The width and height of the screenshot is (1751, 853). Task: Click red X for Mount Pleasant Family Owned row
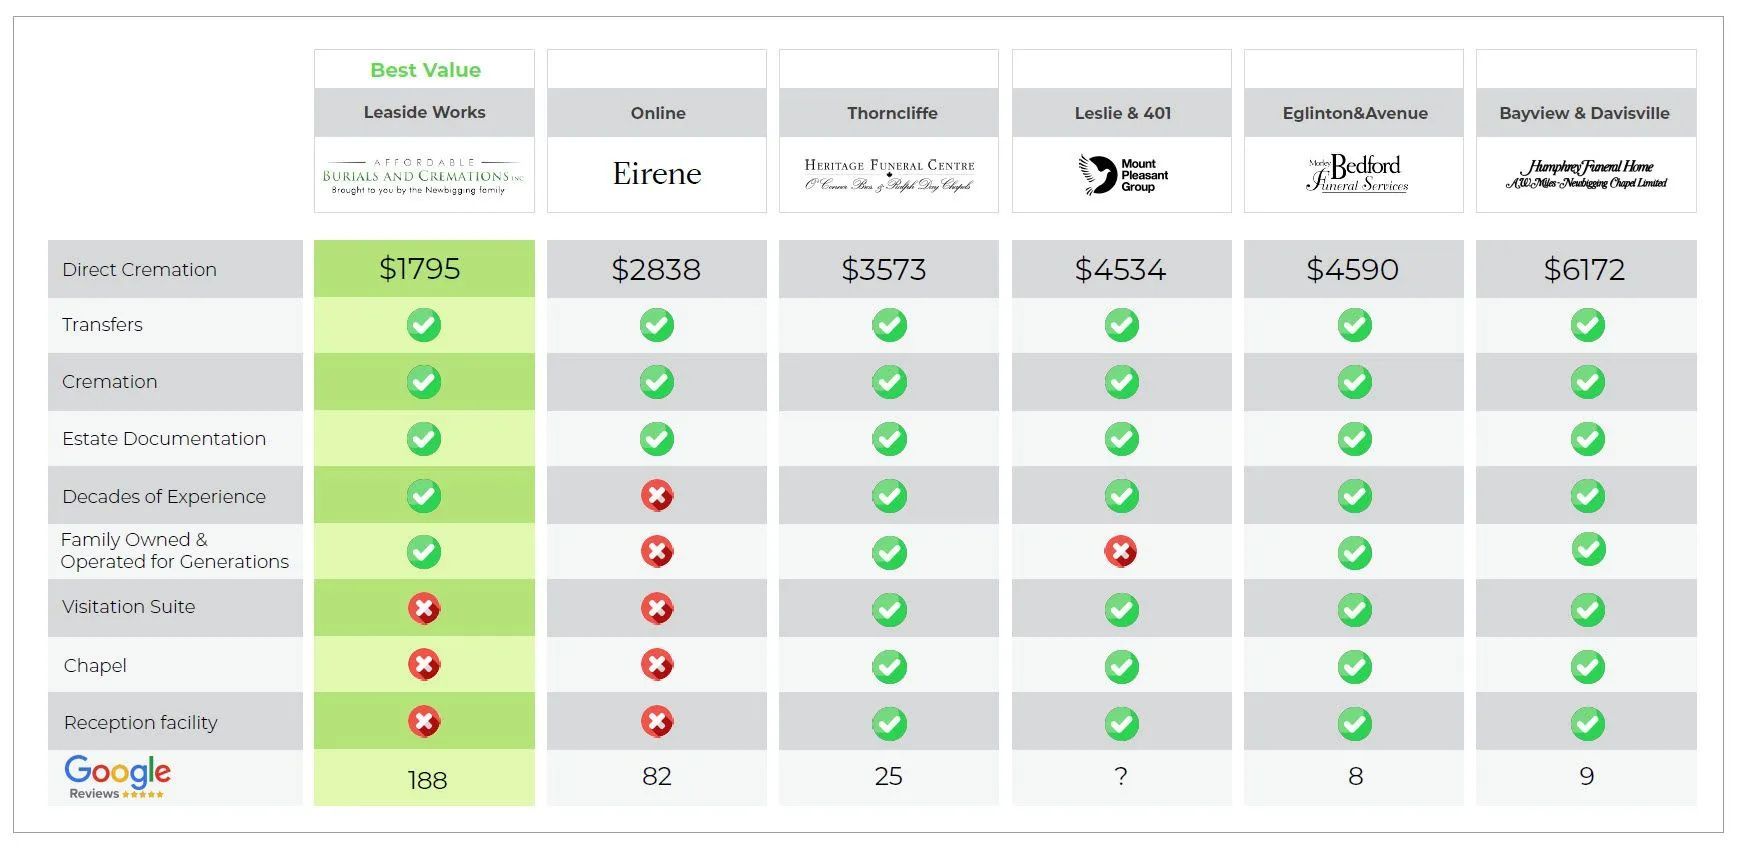pyautogui.click(x=1121, y=551)
